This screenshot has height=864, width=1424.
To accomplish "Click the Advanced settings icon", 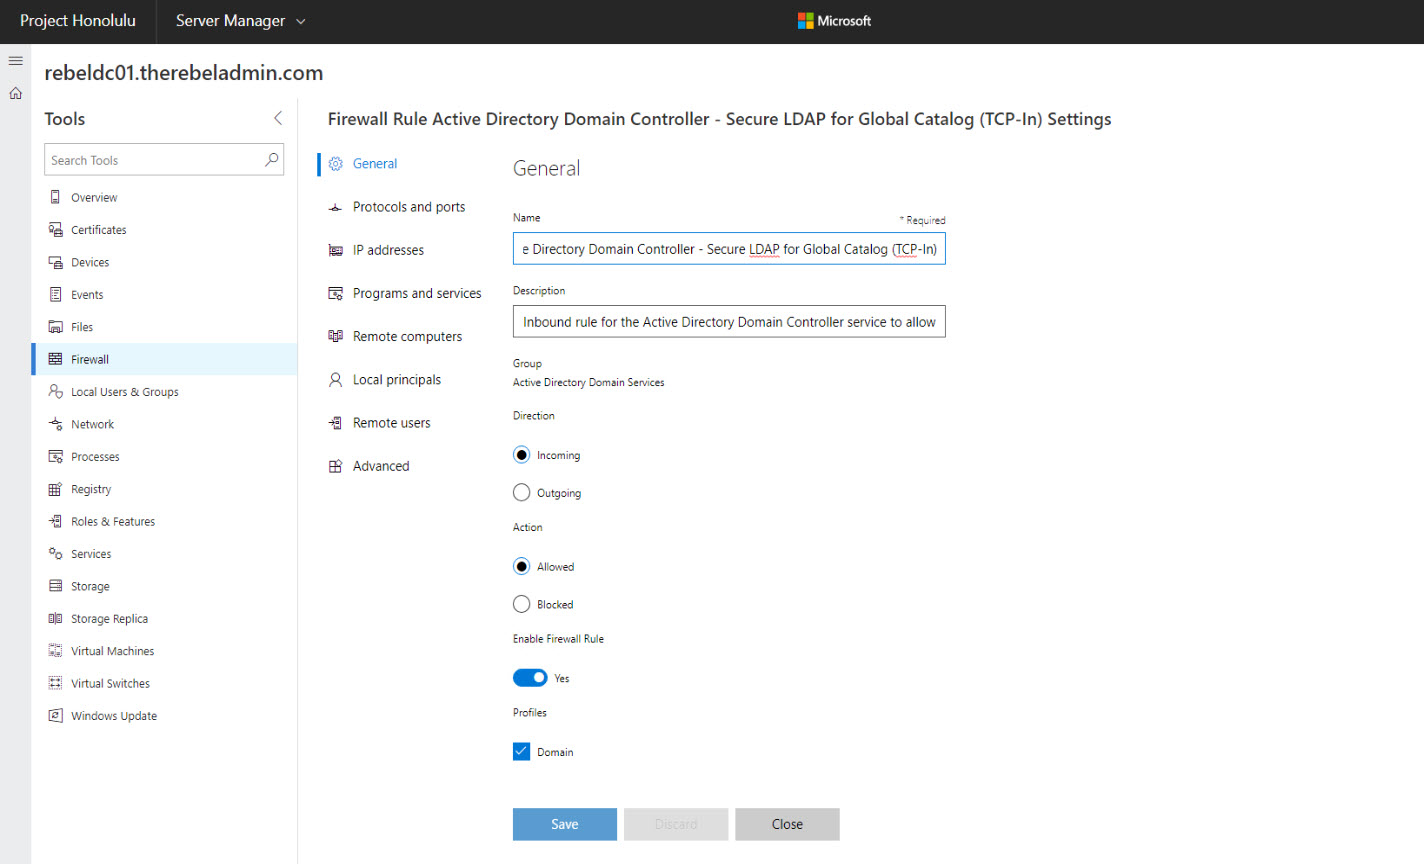I will (x=336, y=466).
